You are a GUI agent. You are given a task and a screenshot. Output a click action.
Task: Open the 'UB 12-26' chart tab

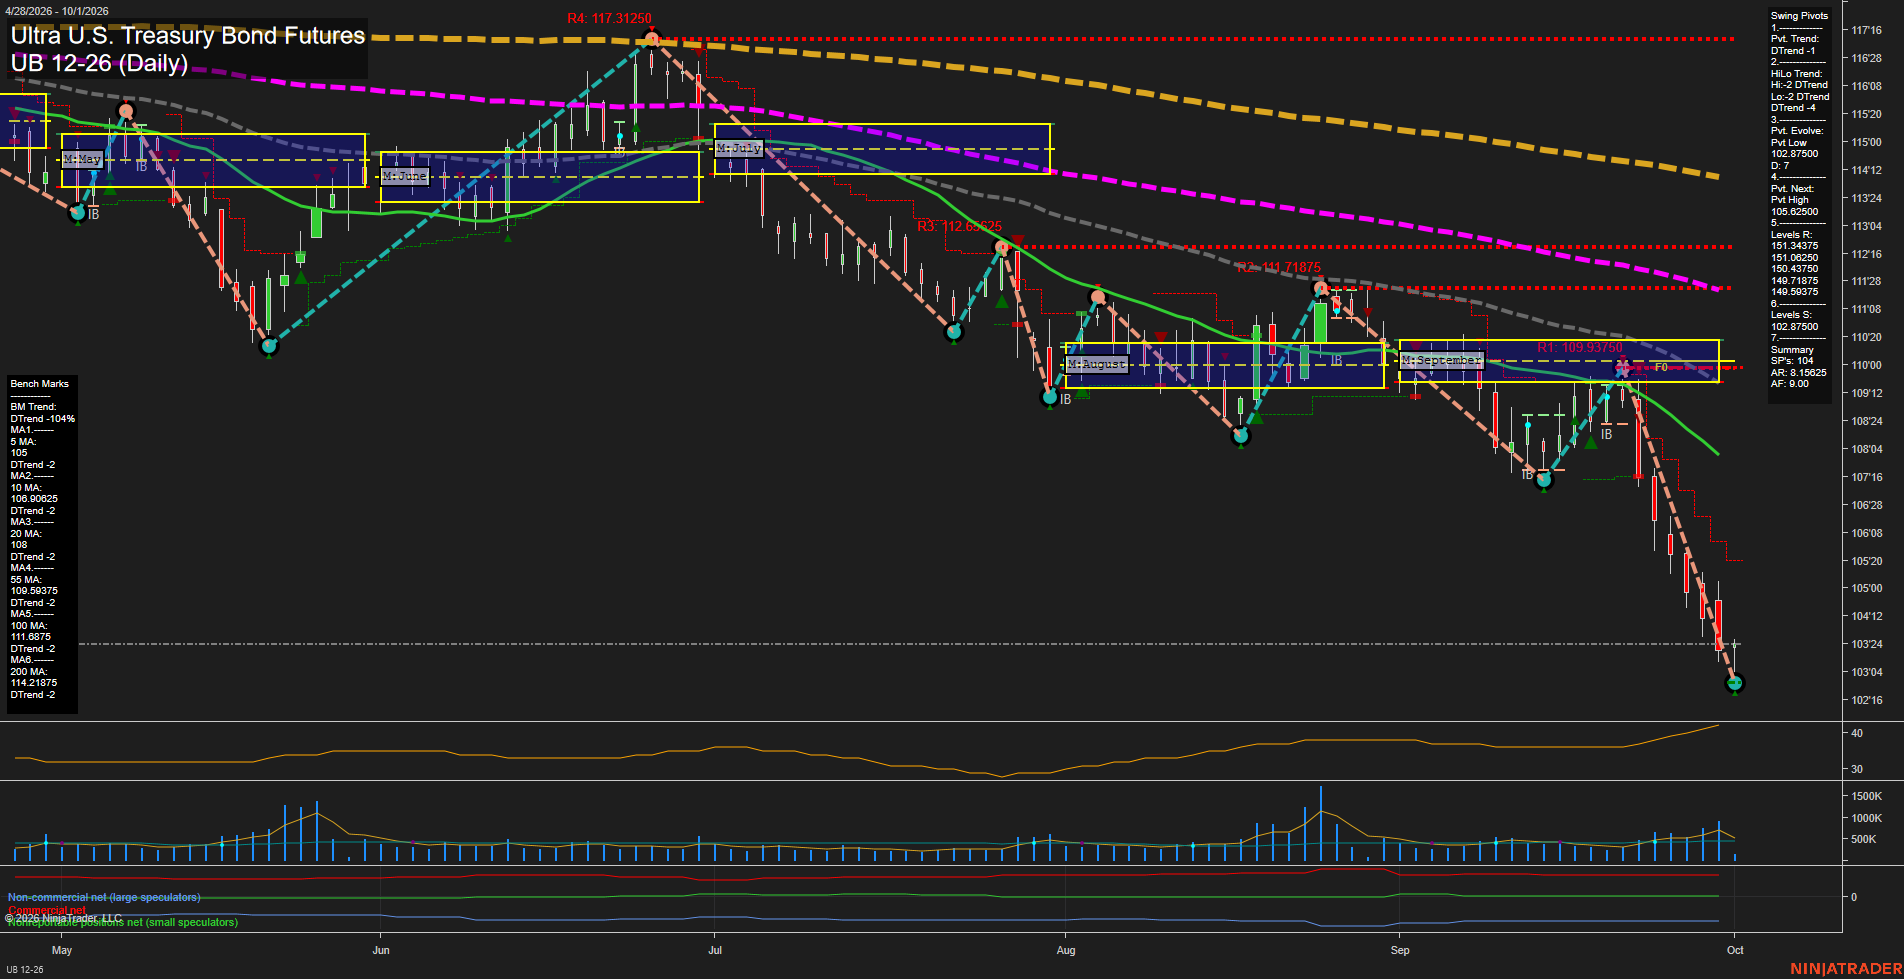[25, 970]
